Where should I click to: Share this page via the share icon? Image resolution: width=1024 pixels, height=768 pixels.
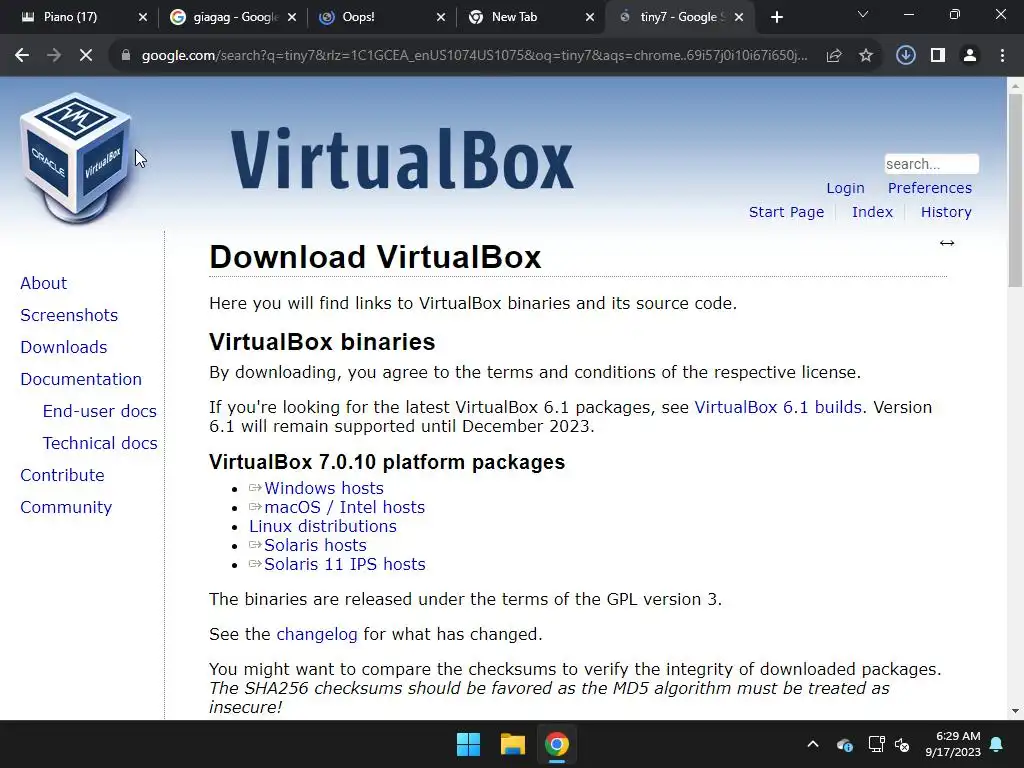(834, 56)
